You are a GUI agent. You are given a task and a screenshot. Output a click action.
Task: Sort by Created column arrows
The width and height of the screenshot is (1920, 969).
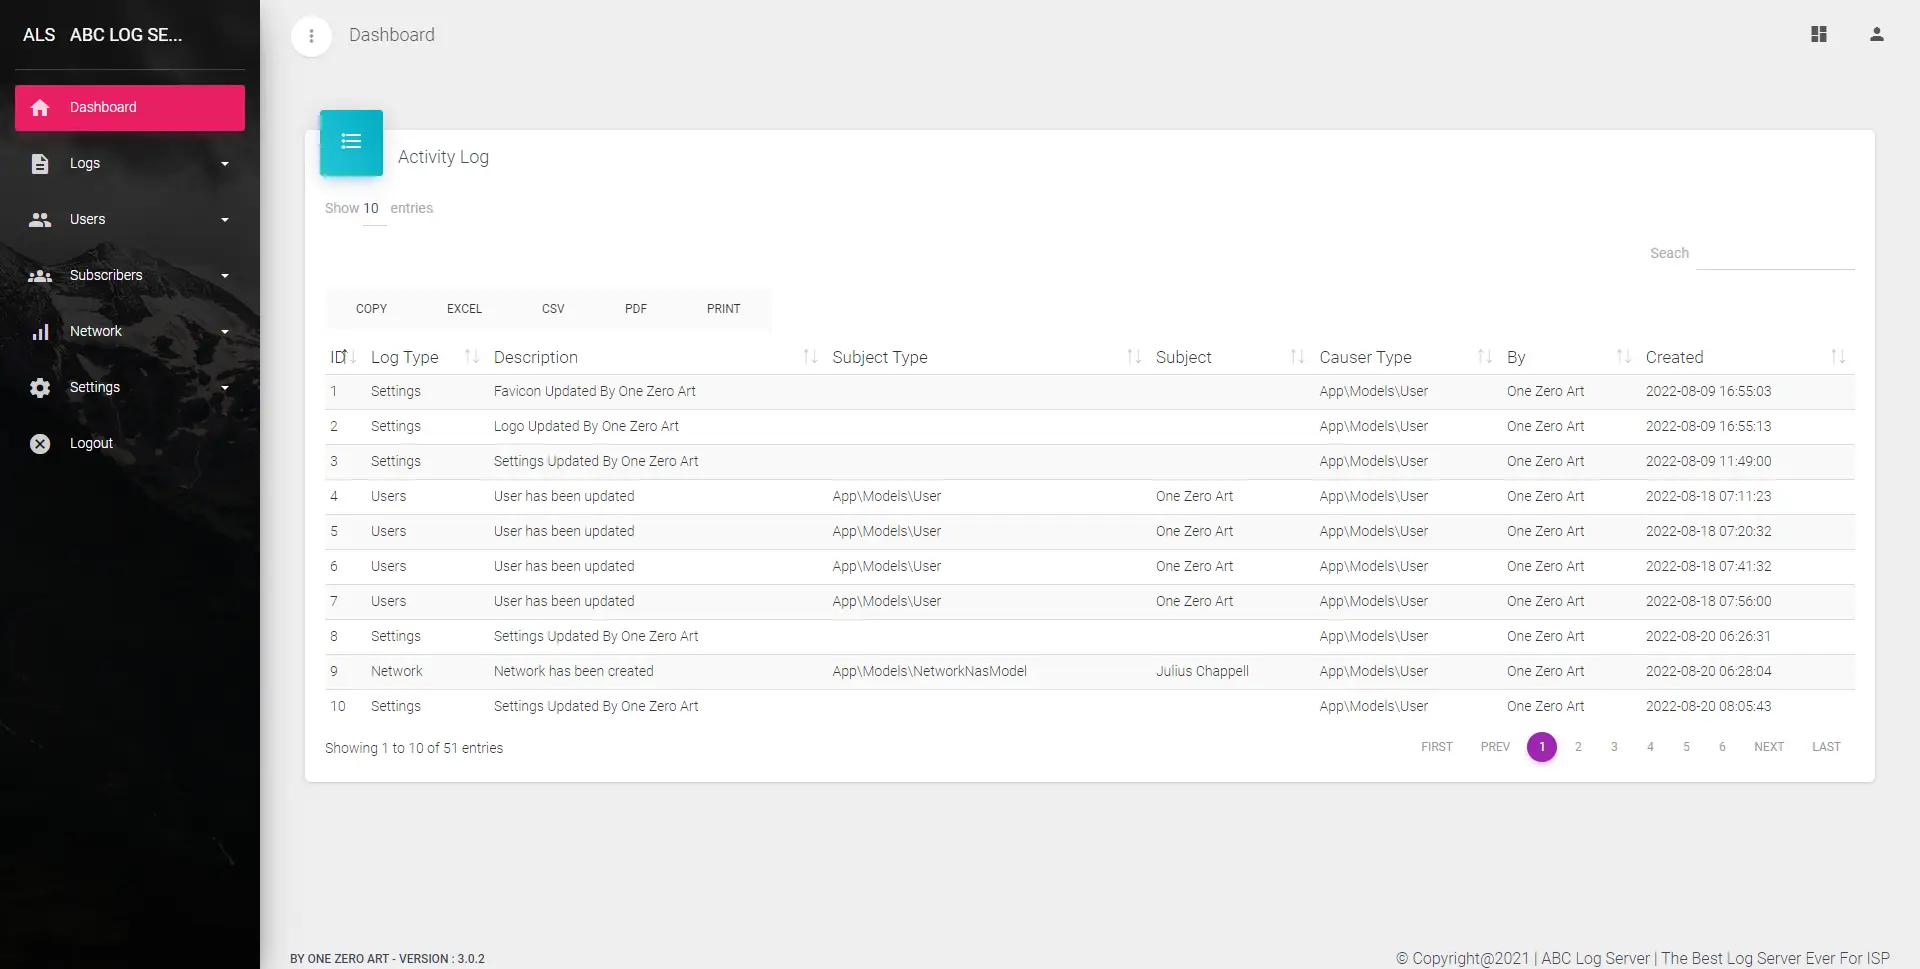tap(1838, 357)
